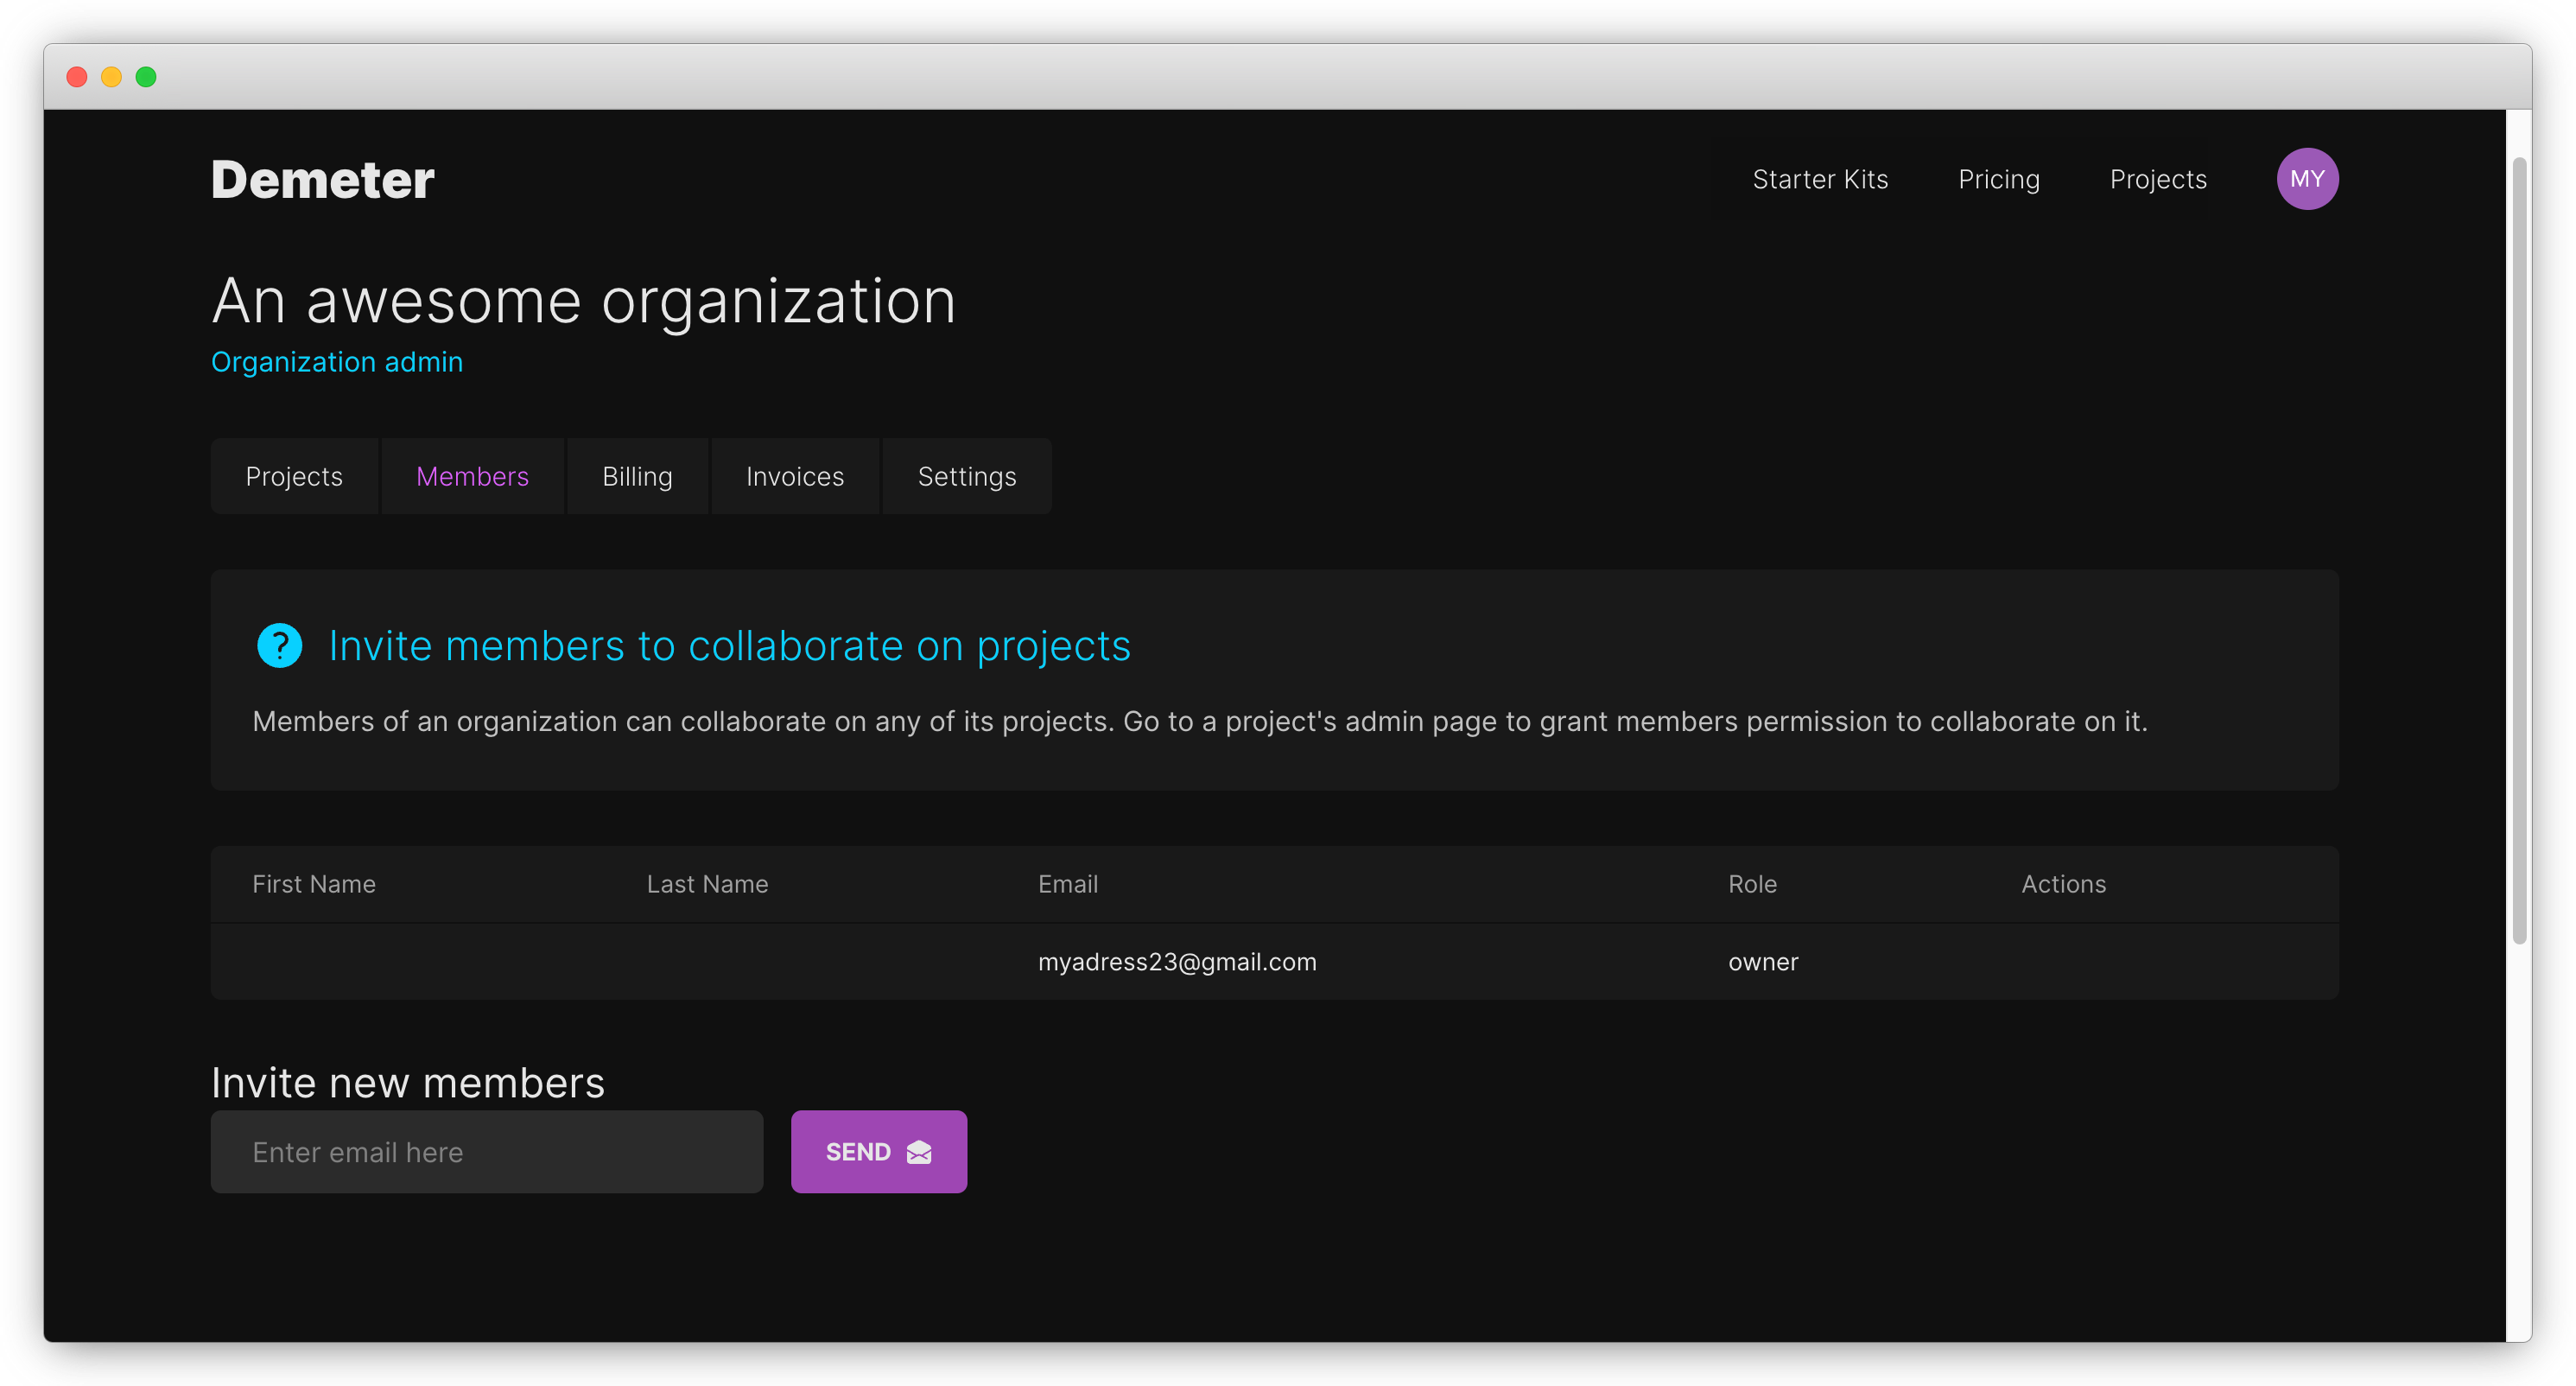The height and width of the screenshot is (1386, 2576).
Task: Send the member invitation
Action: tap(878, 1152)
